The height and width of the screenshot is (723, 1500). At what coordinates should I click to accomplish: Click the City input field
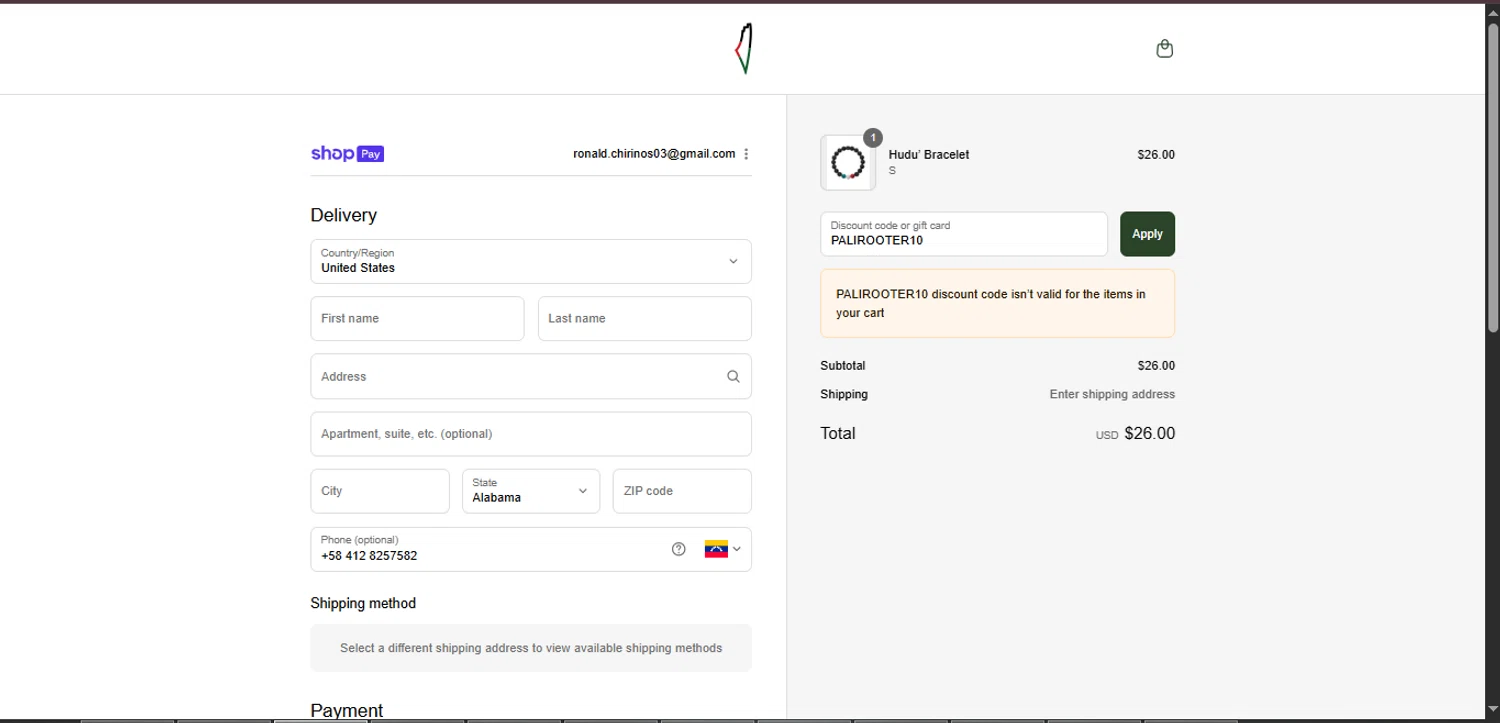[x=380, y=491]
